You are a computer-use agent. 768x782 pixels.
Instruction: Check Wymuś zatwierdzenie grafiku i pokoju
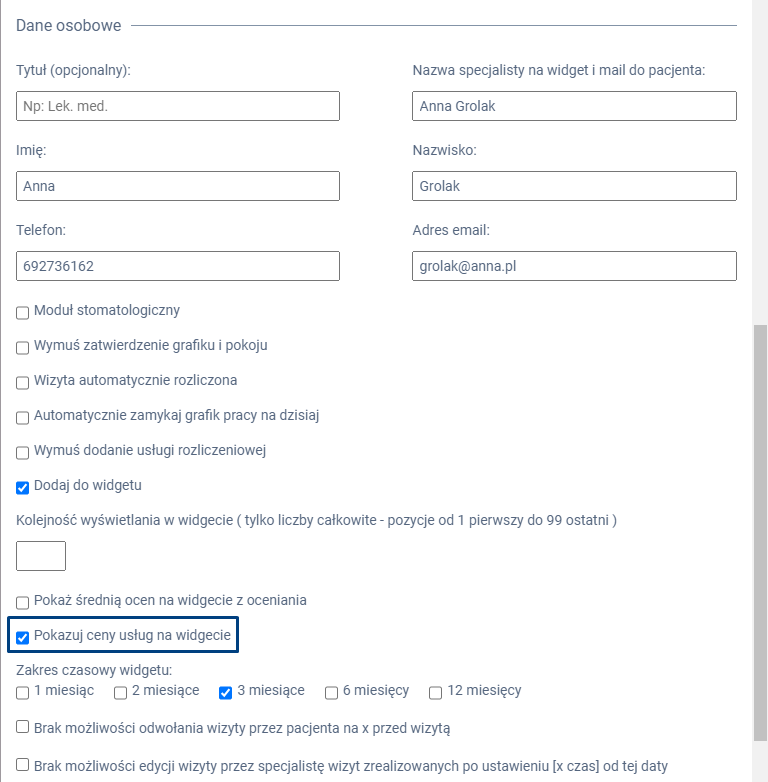[x=23, y=348]
